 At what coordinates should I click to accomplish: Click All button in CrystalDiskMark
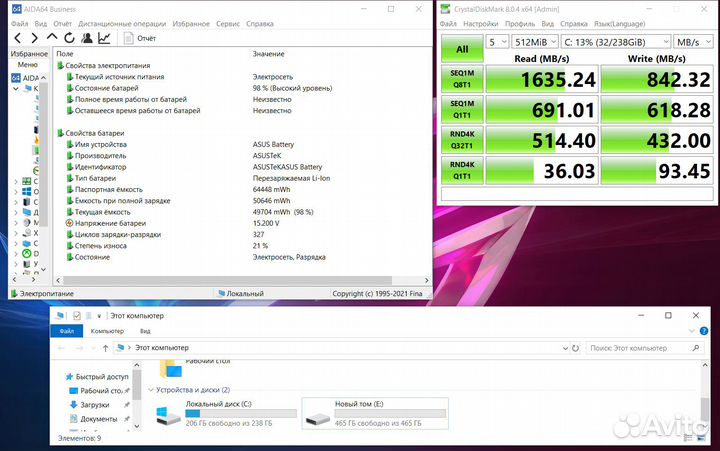click(x=462, y=49)
